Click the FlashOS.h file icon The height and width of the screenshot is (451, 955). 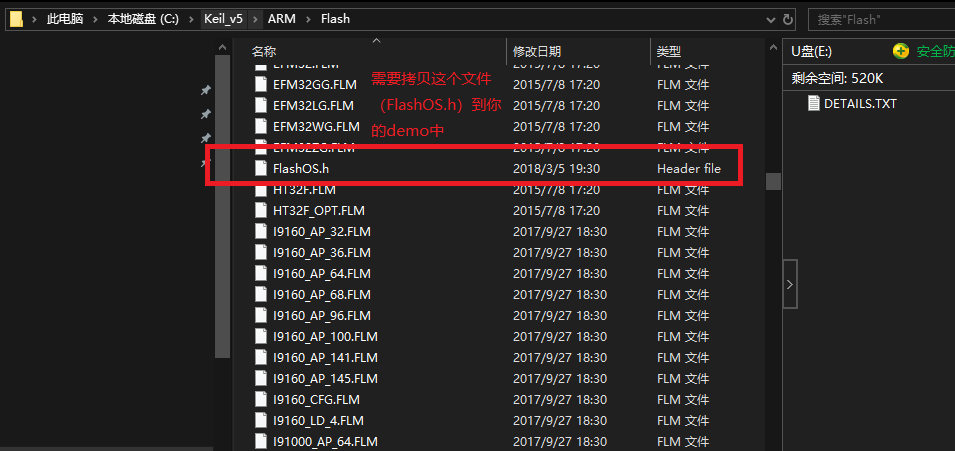tap(262, 168)
